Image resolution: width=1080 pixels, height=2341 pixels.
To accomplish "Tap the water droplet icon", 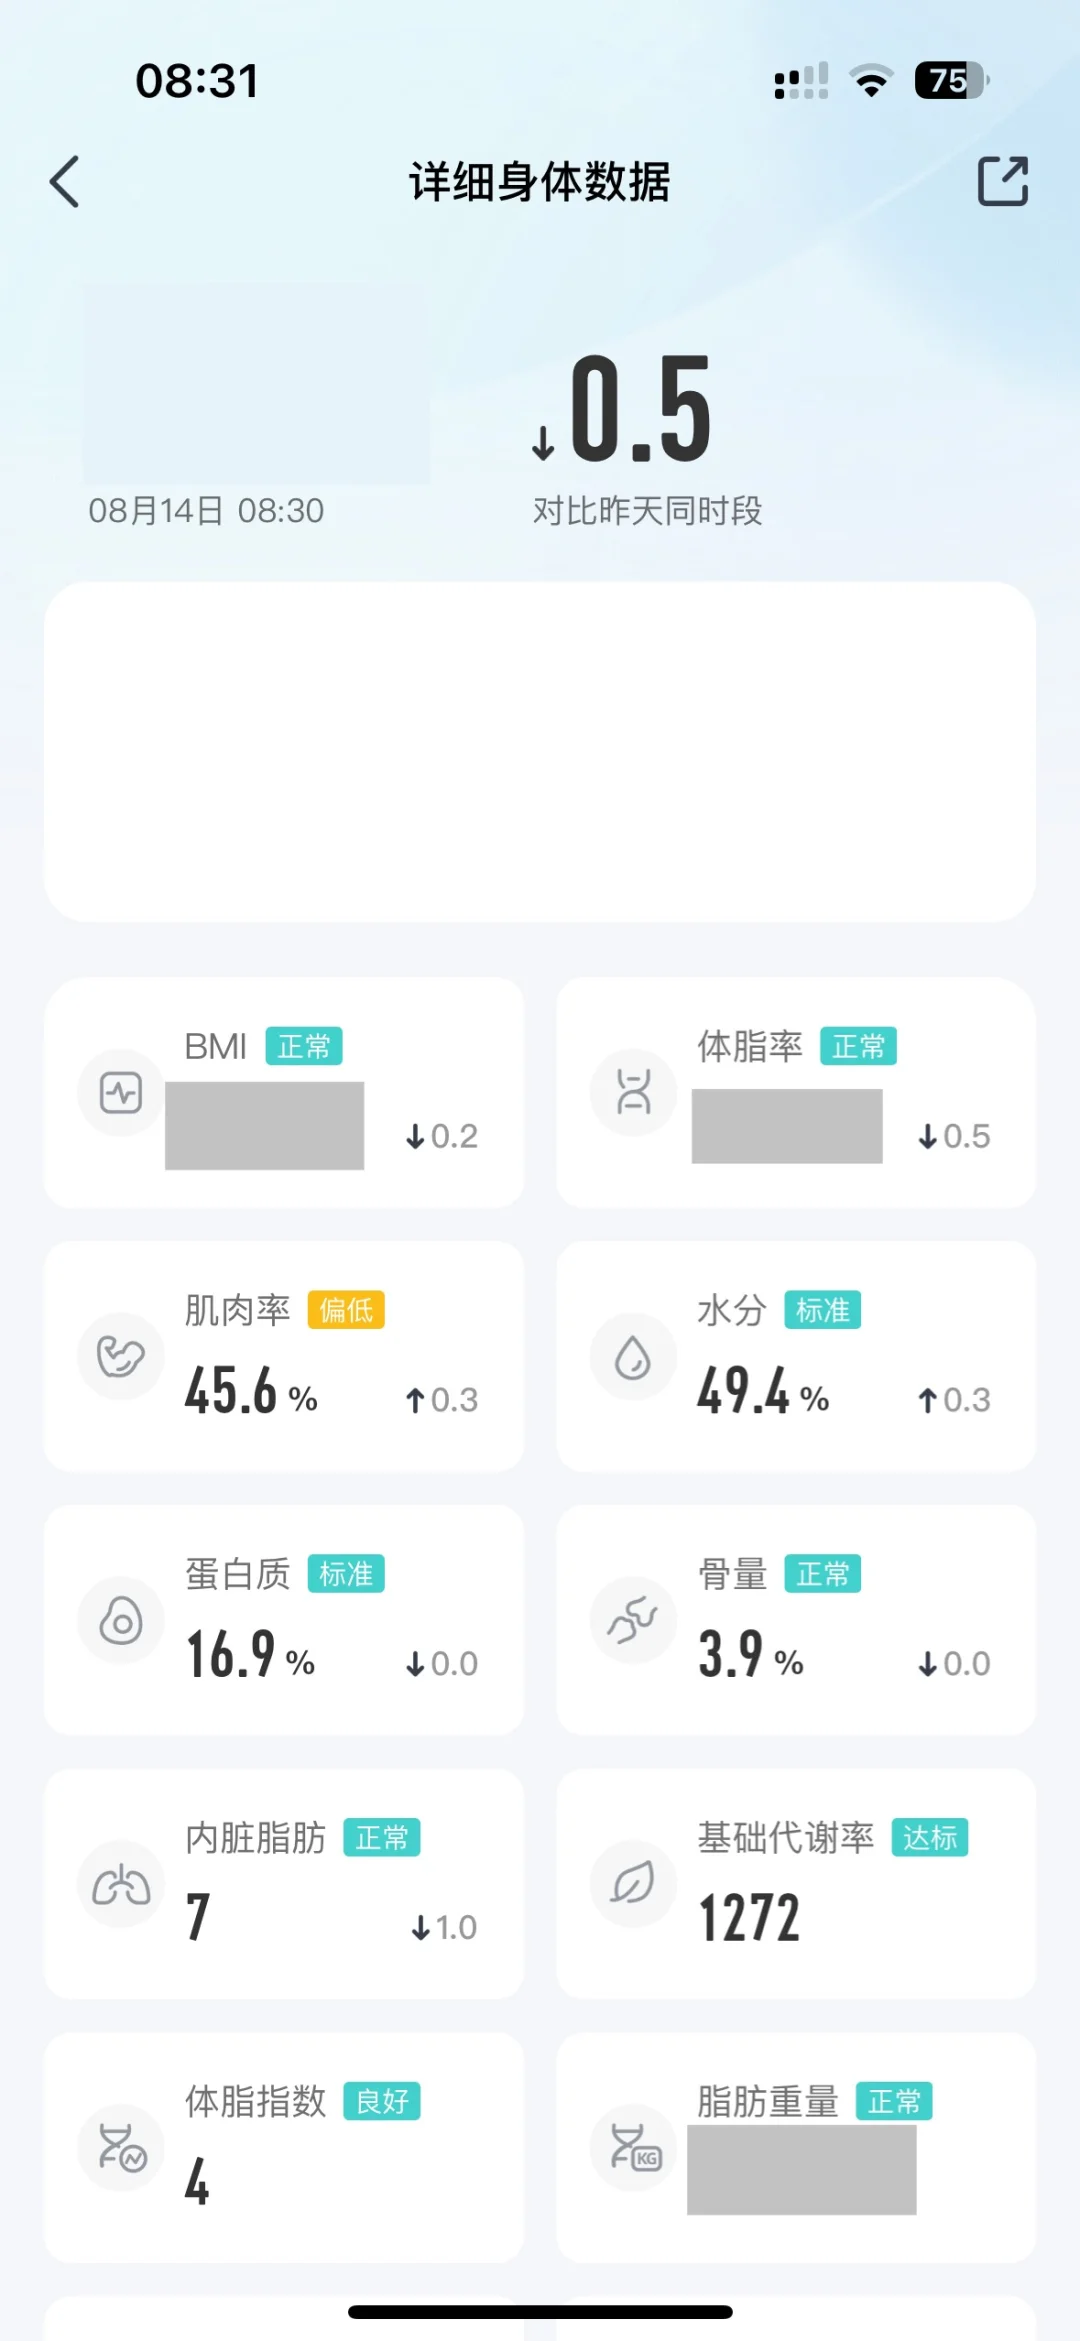I will coord(633,1357).
